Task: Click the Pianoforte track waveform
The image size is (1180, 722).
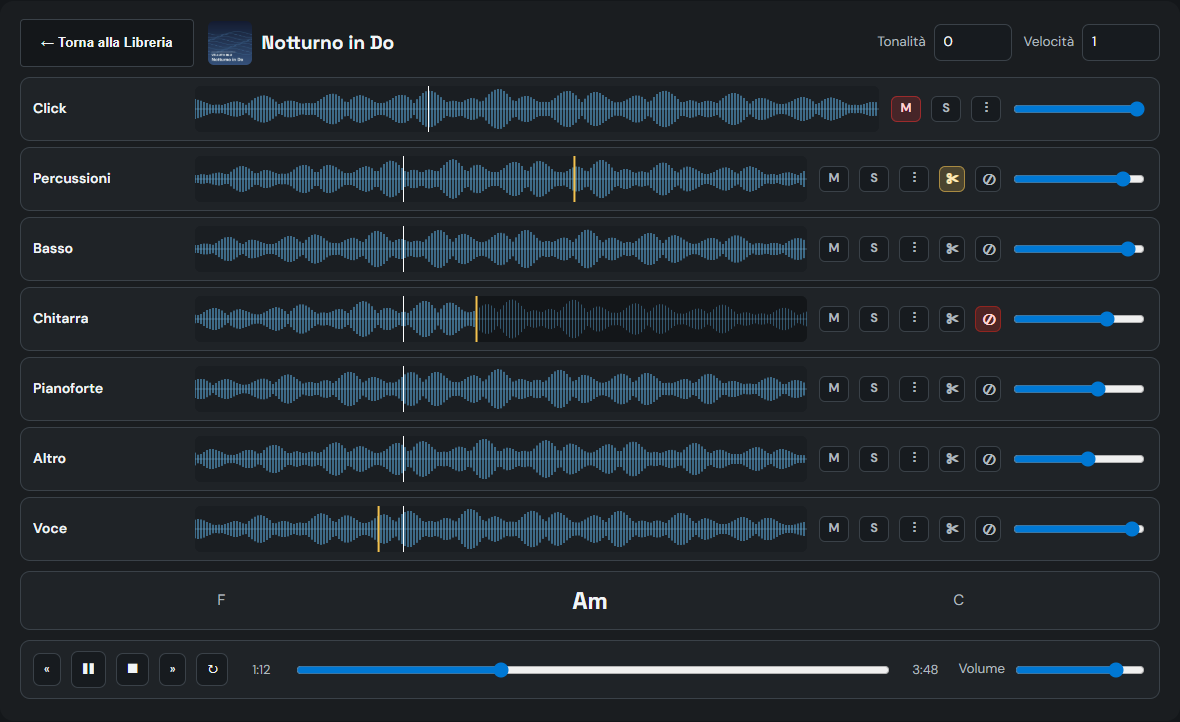Action: point(500,388)
